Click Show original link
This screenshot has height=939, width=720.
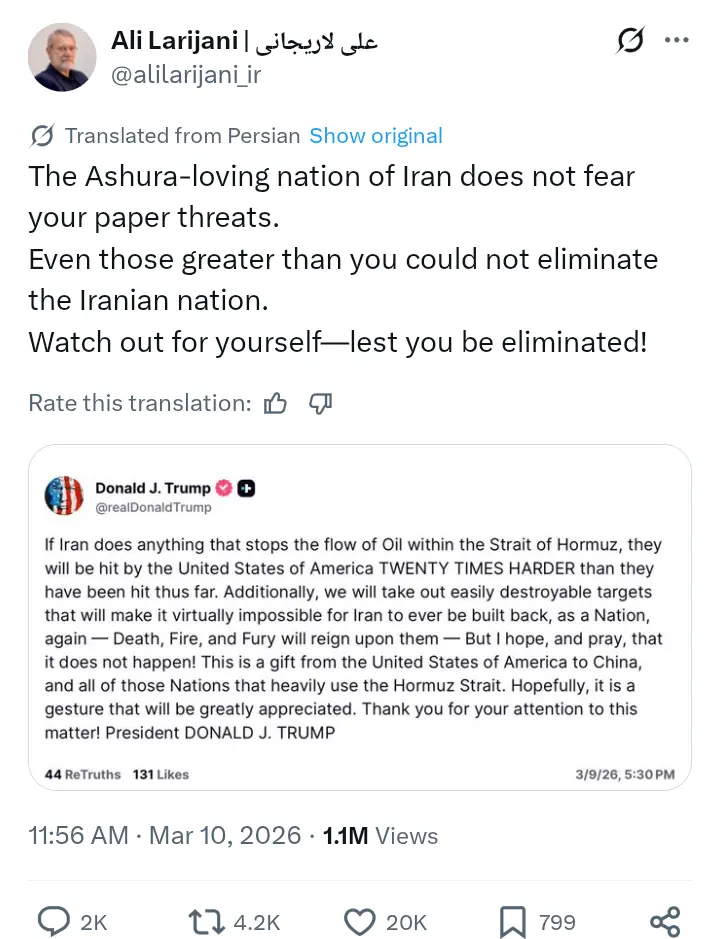375,136
